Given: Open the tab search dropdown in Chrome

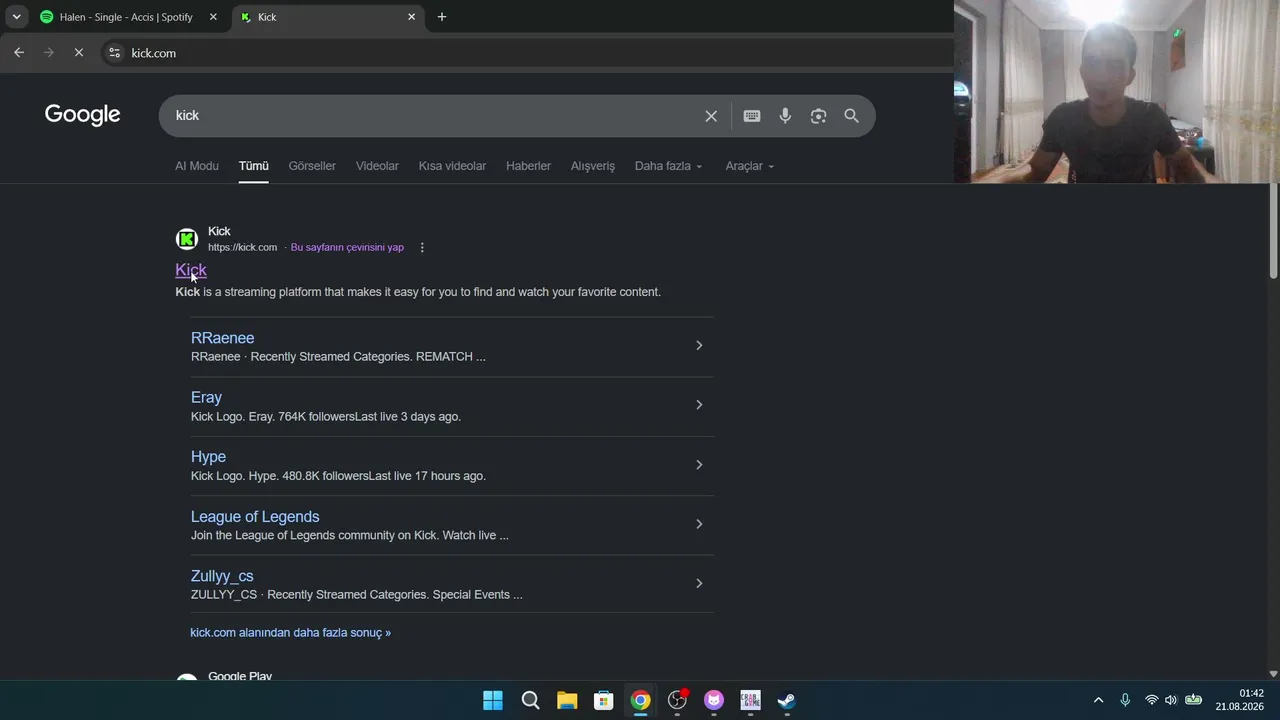Looking at the screenshot, I should (16, 17).
